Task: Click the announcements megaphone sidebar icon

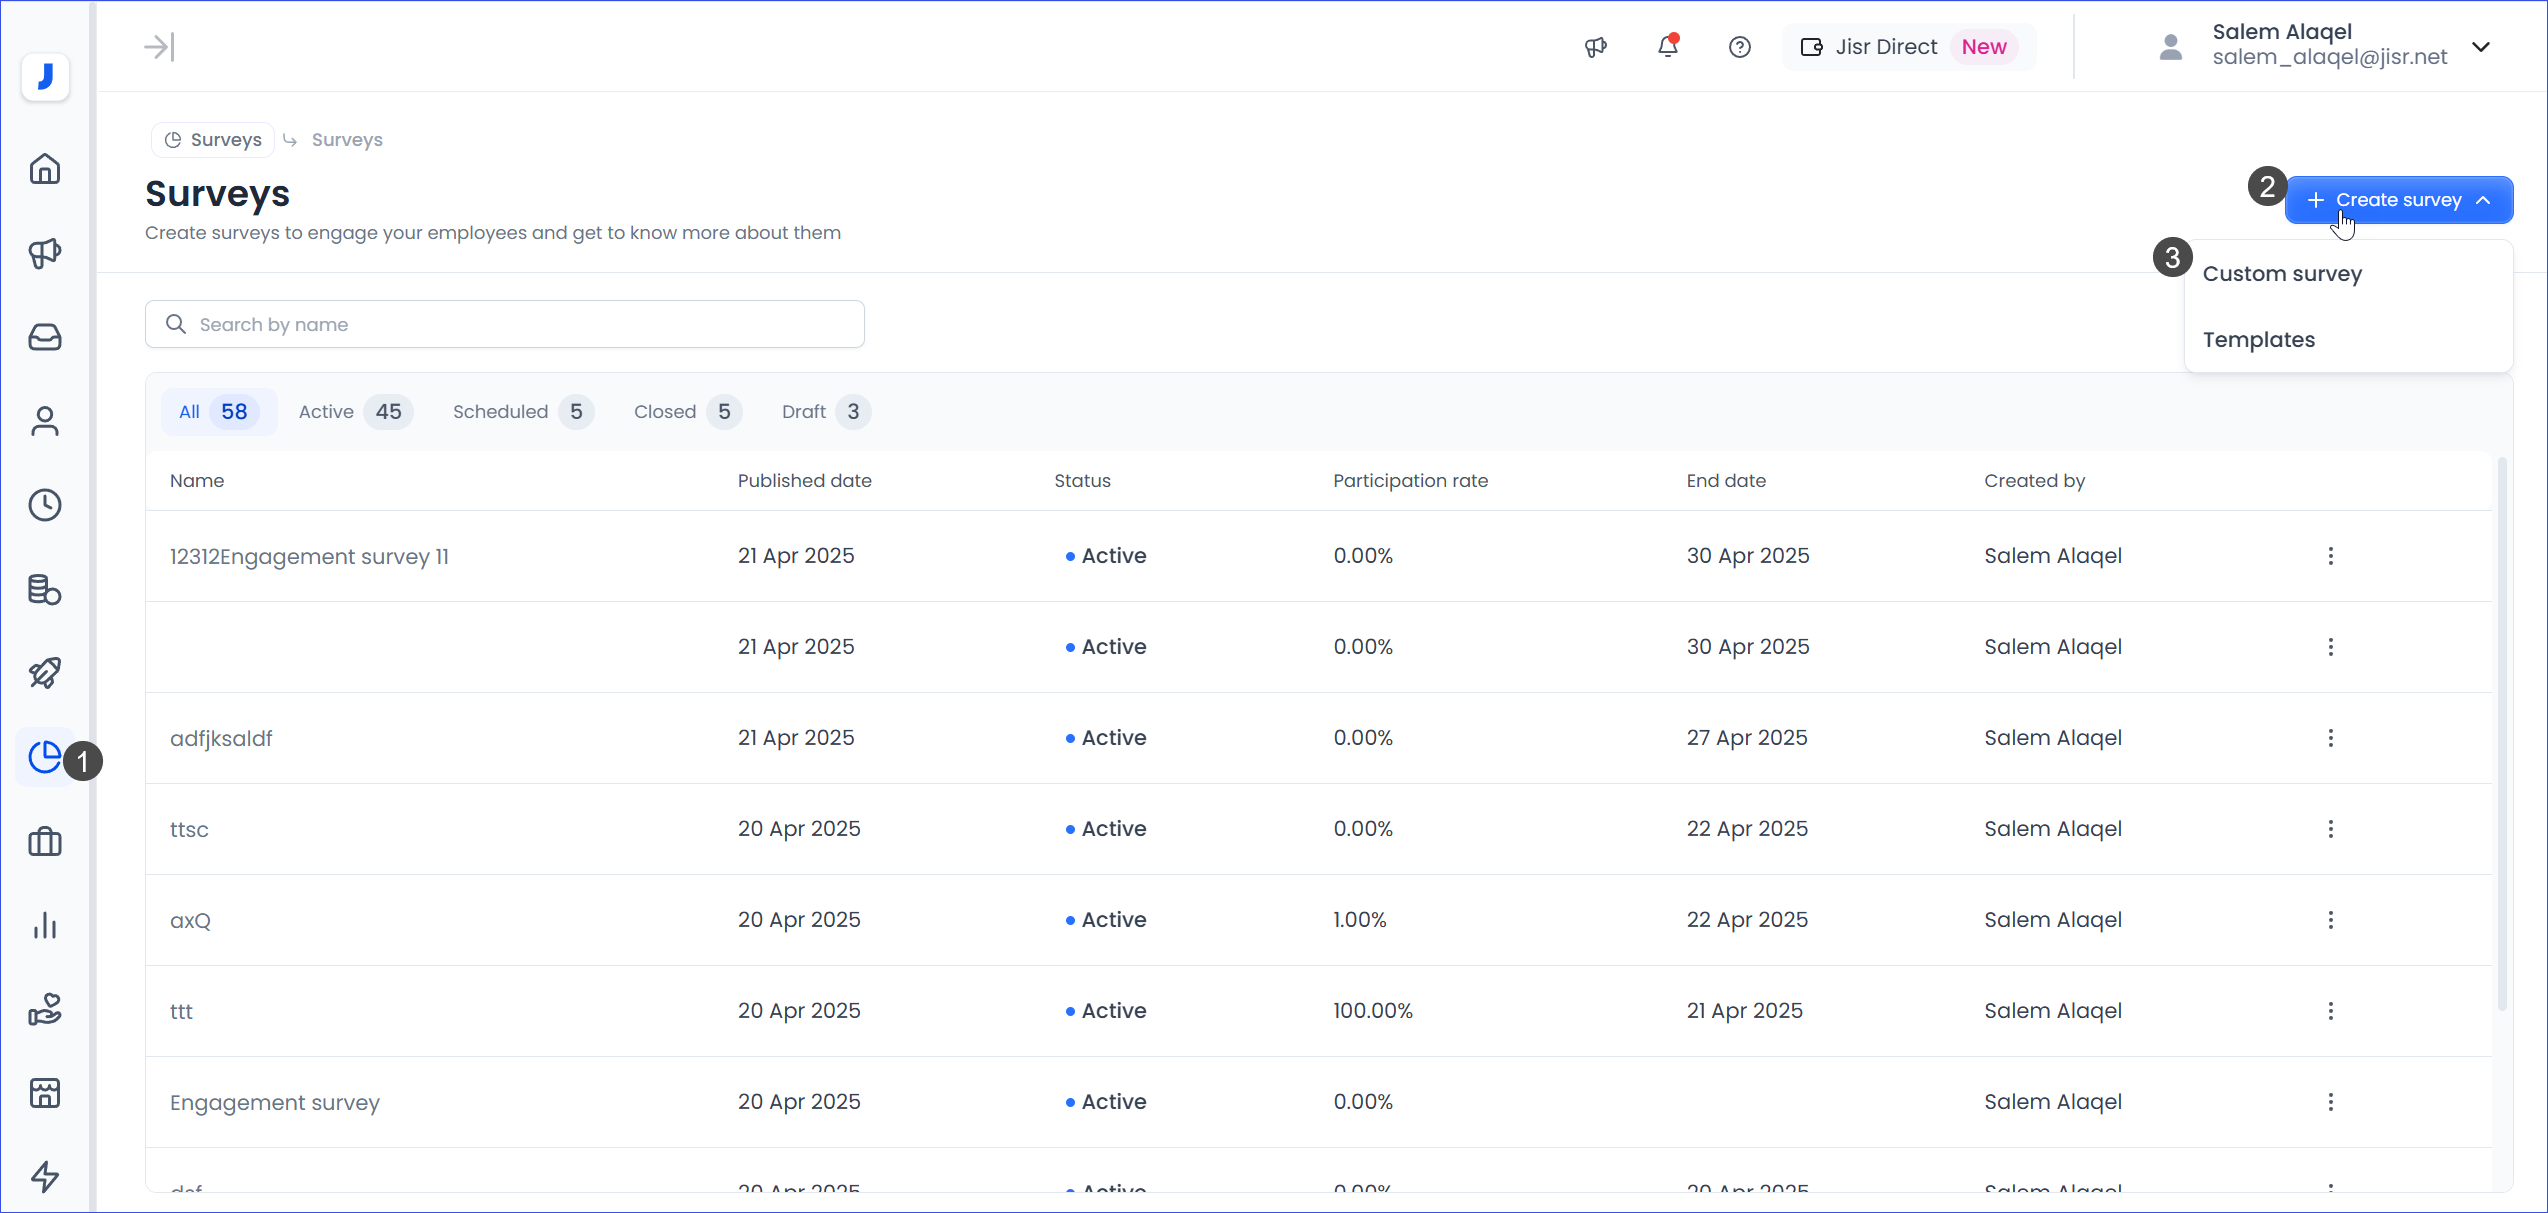Action: pos(45,253)
